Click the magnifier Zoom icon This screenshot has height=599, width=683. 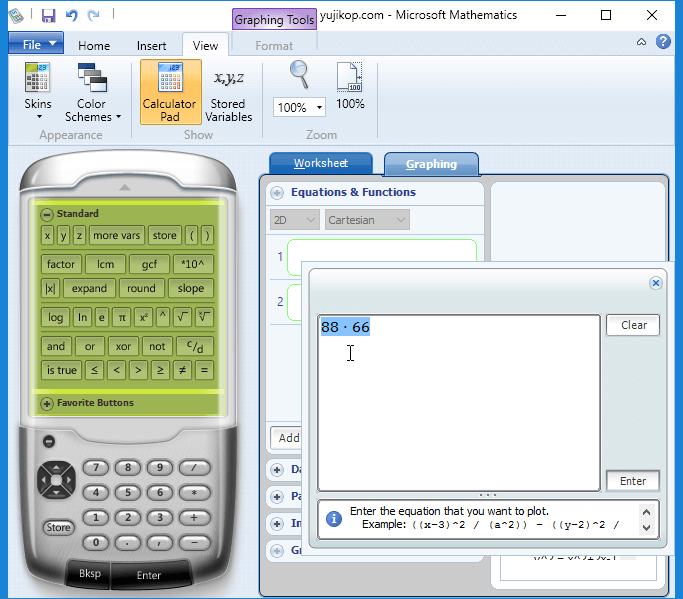click(300, 75)
